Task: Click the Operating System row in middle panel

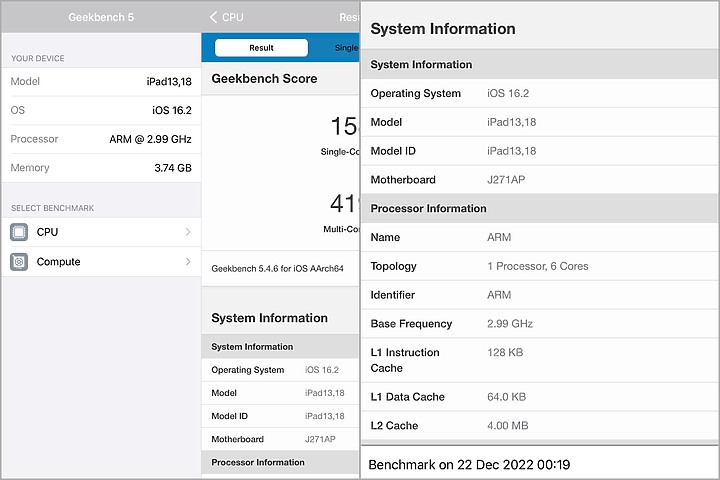Action: point(280,370)
